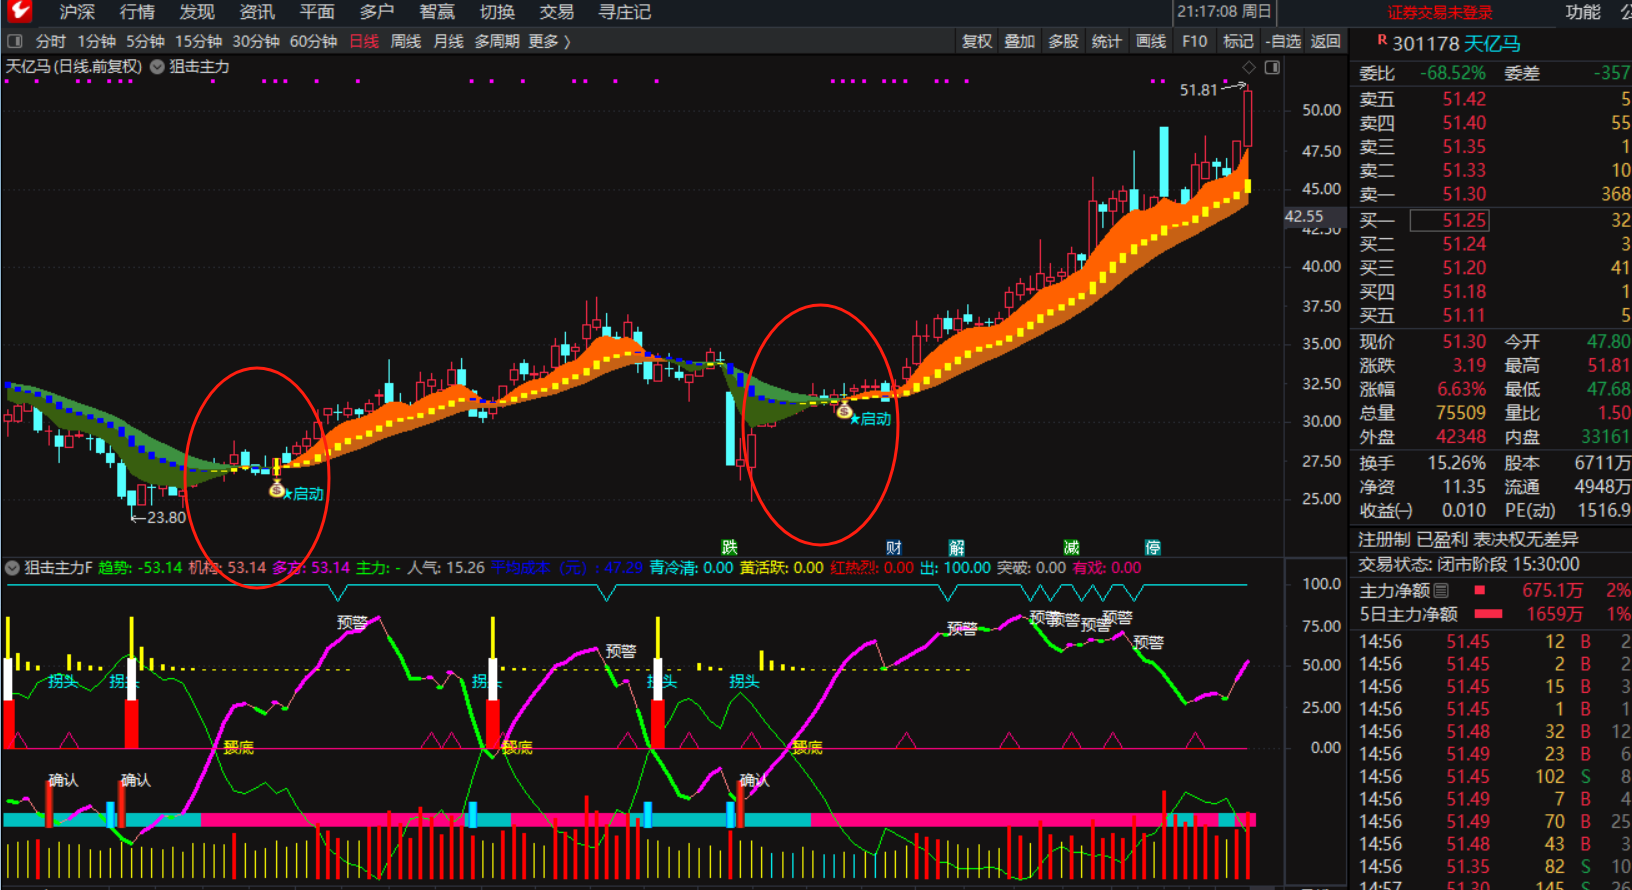The width and height of the screenshot is (1632, 890).
Task: Click the 停 event marker icon
Action: coord(1152,547)
